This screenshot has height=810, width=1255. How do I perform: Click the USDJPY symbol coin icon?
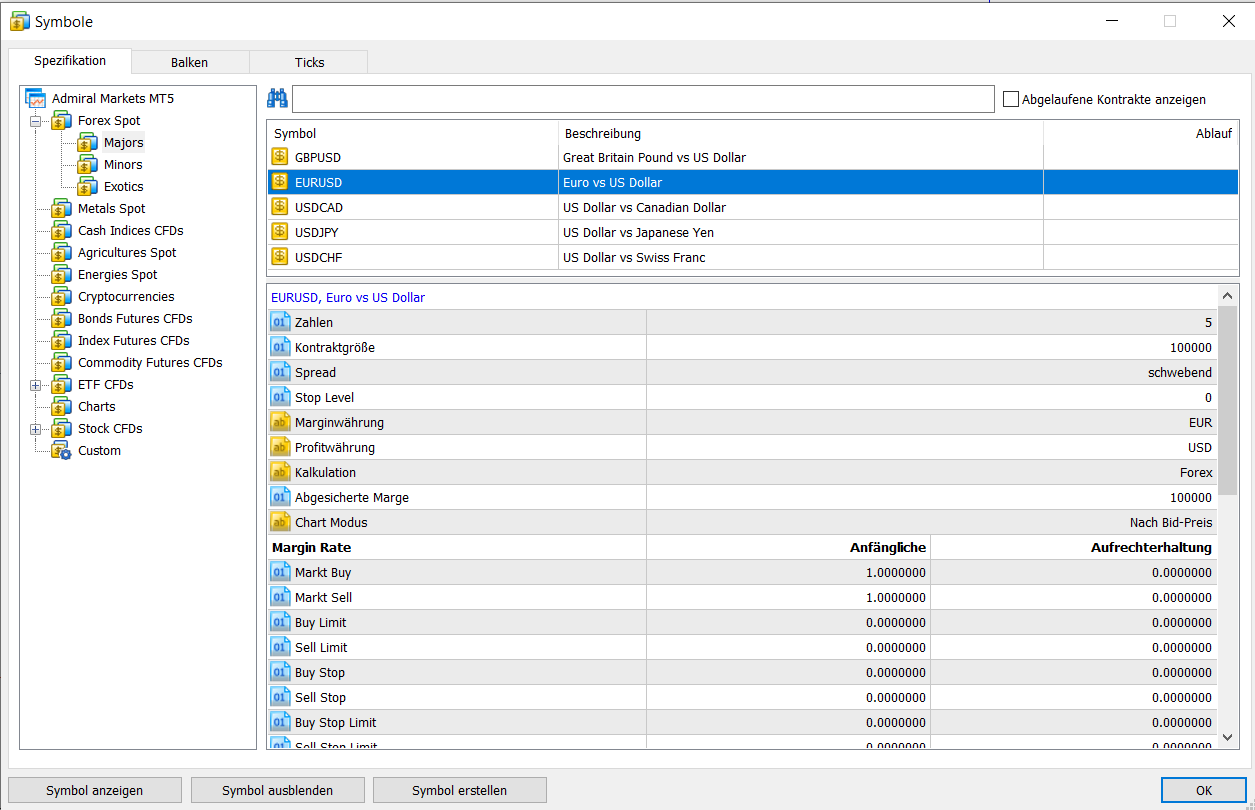280,232
